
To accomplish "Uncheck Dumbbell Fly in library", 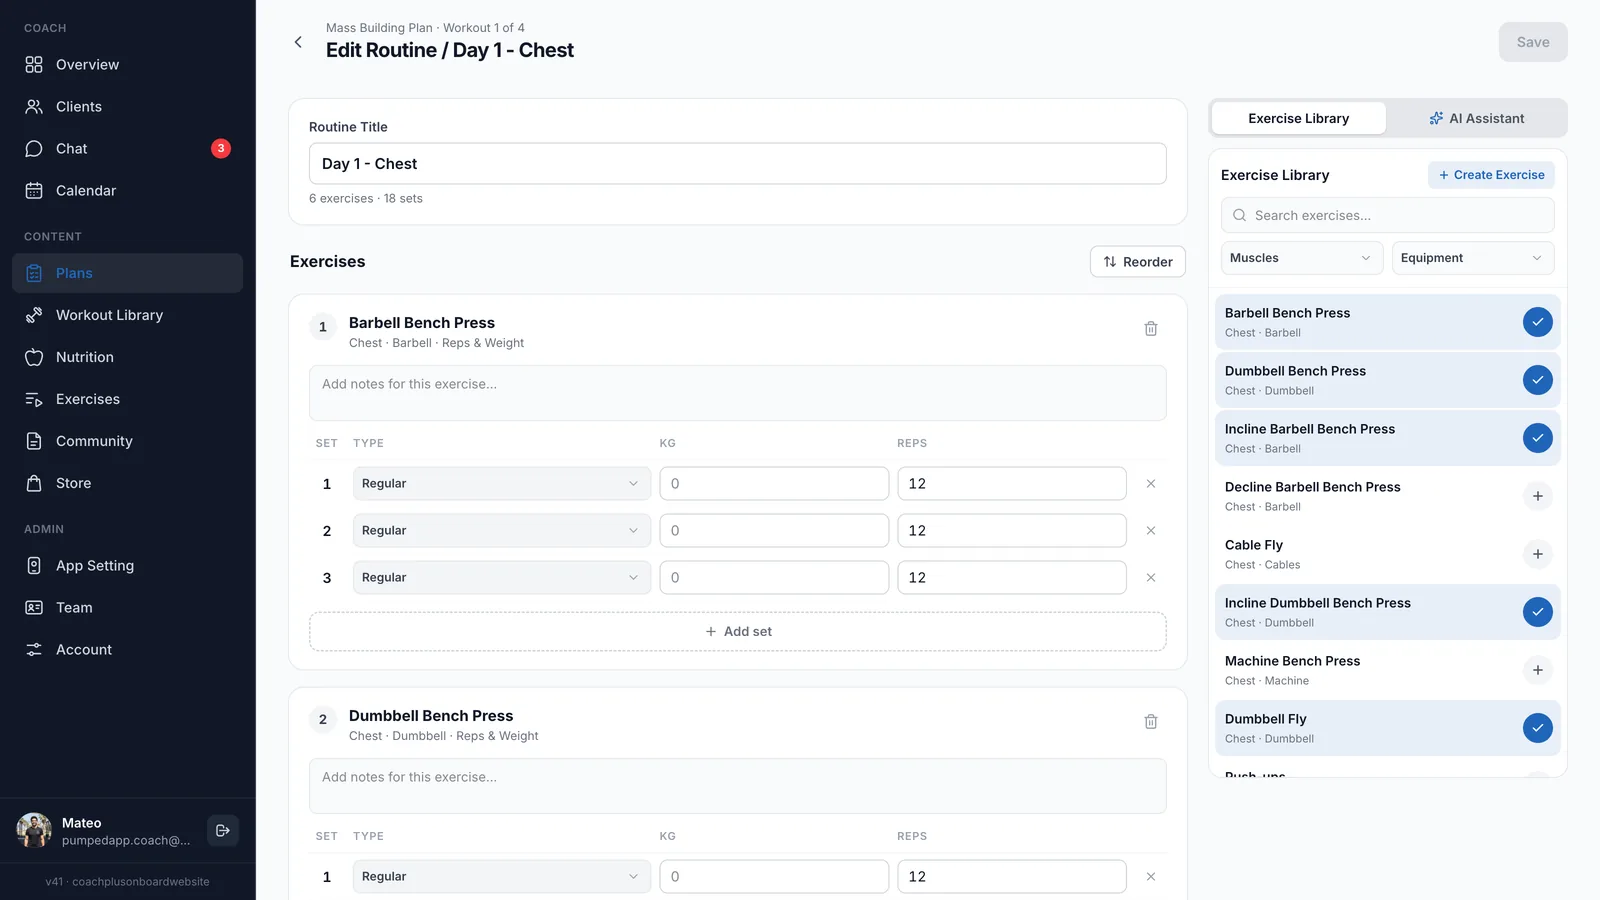I will coord(1538,728).
